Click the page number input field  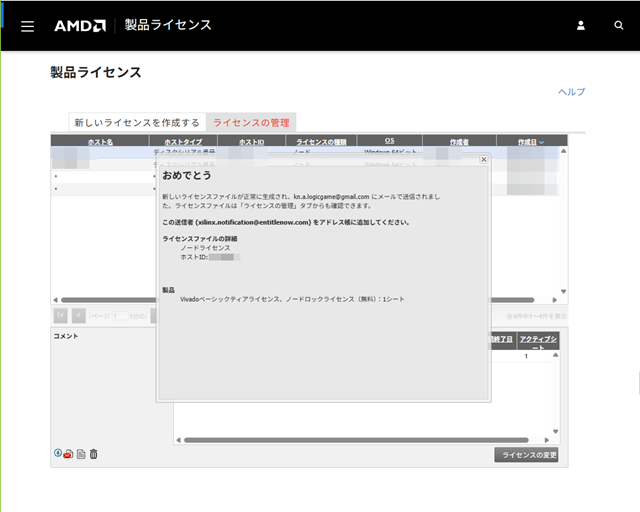pos(120,316)
